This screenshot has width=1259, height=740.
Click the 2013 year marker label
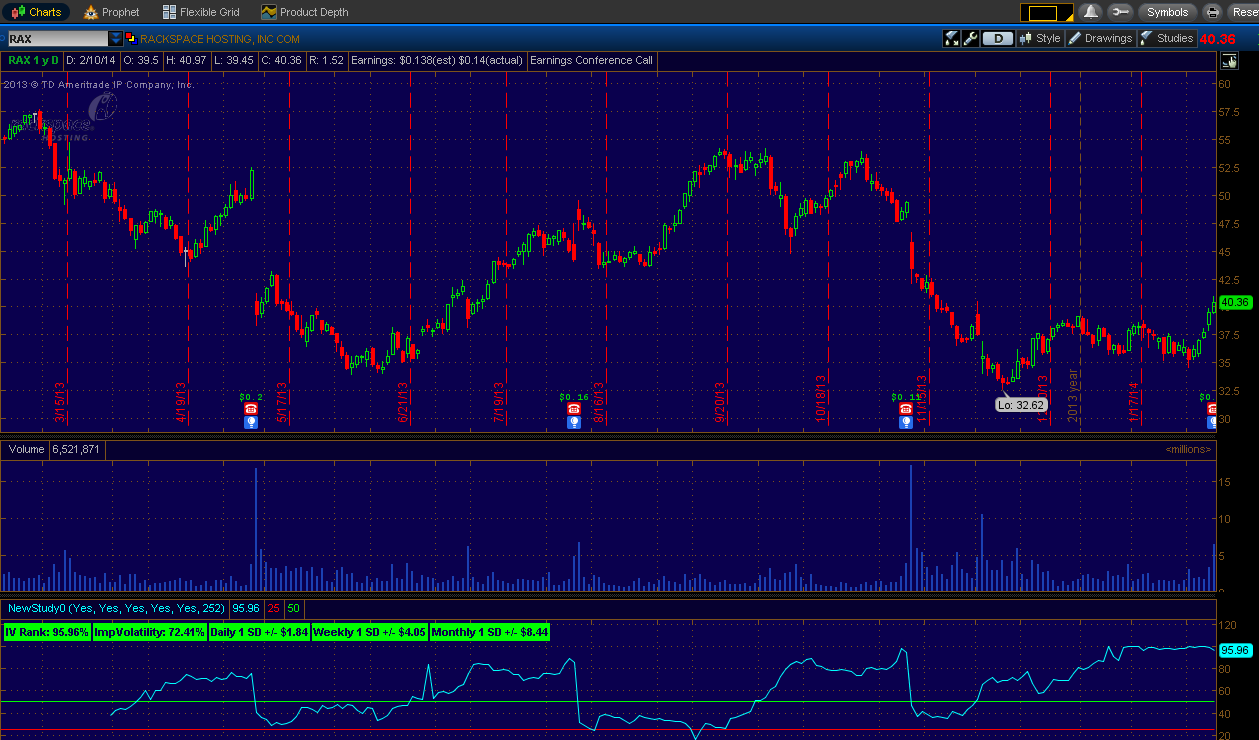pyautogui.click(x=1073, y=397)
